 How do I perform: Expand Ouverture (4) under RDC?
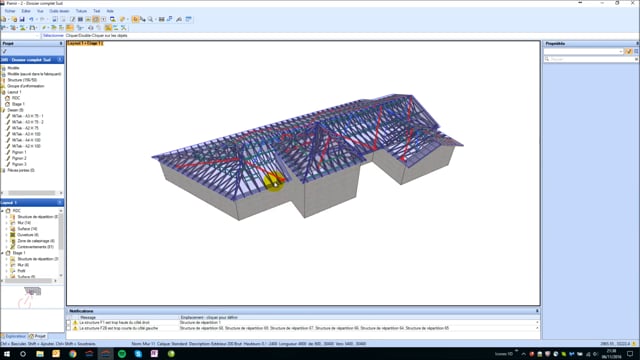[7, 235]
